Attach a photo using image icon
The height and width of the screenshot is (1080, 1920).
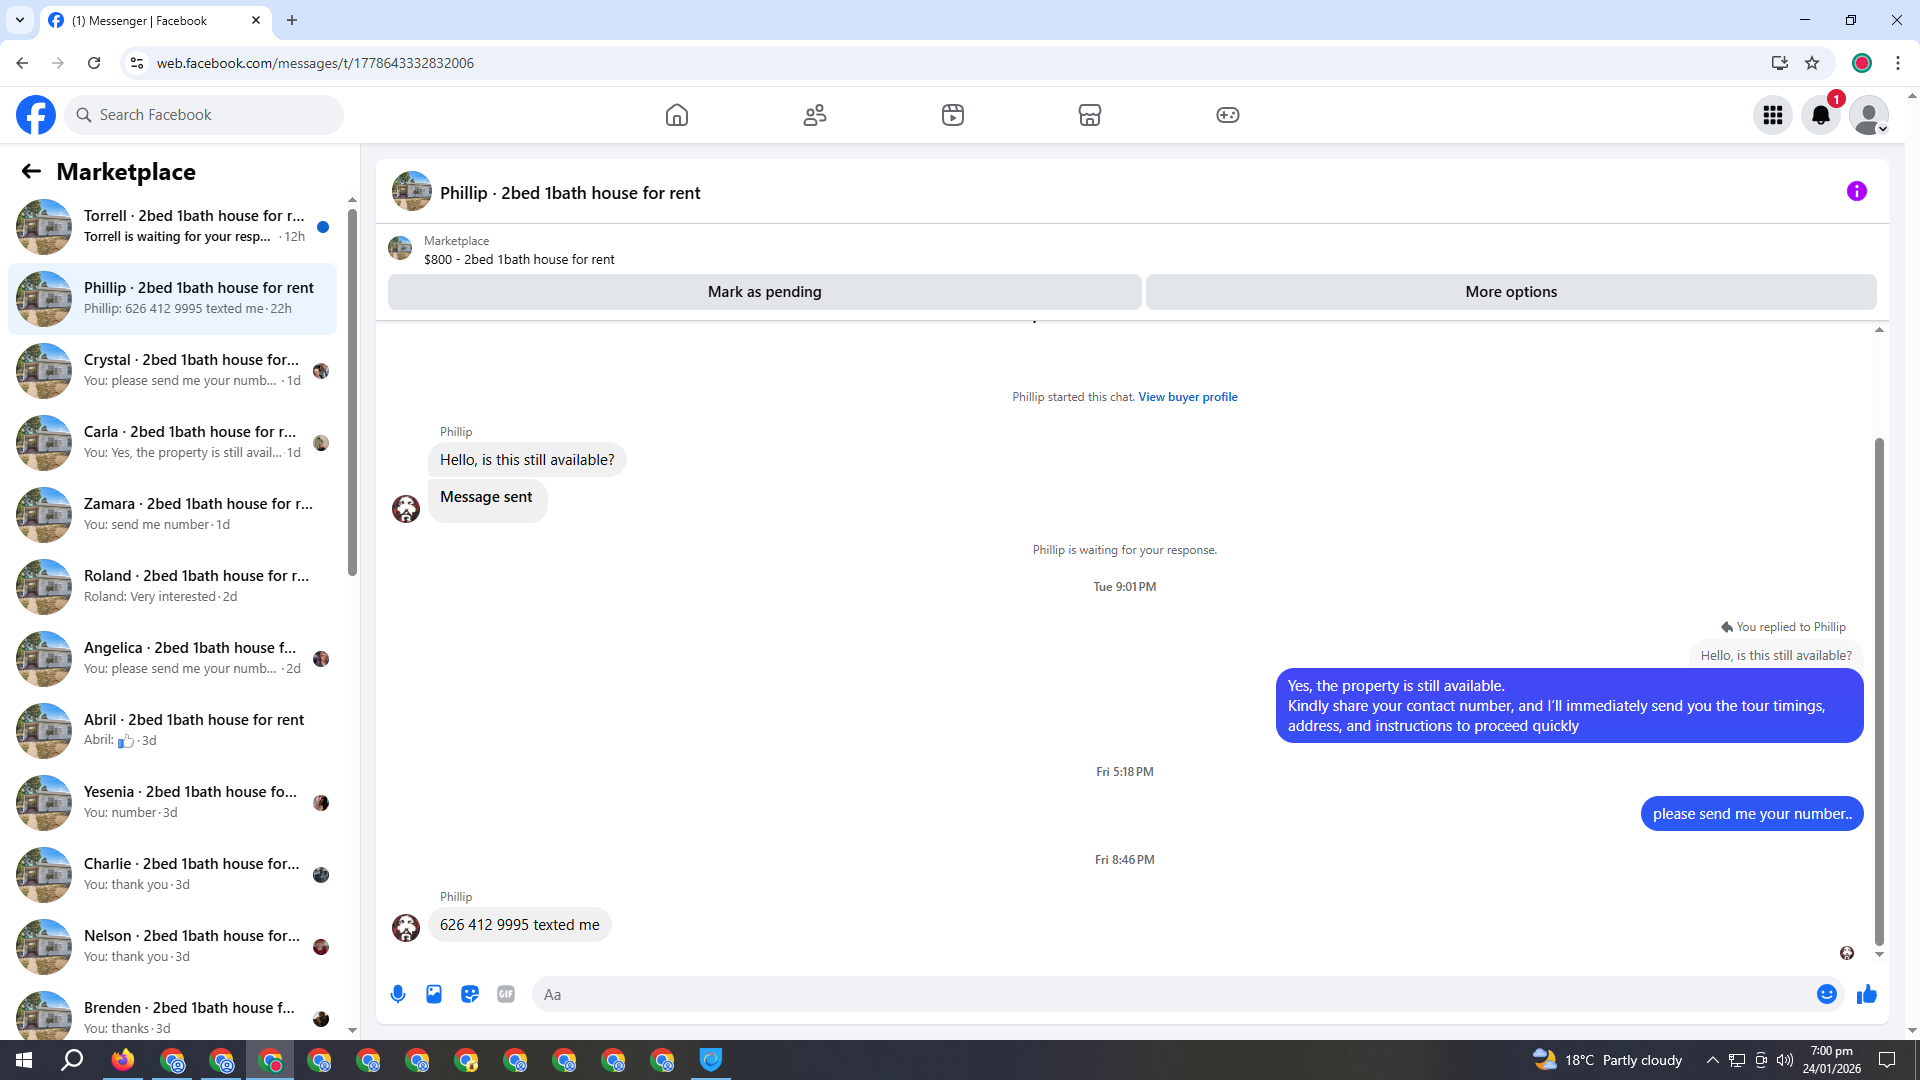434,994
